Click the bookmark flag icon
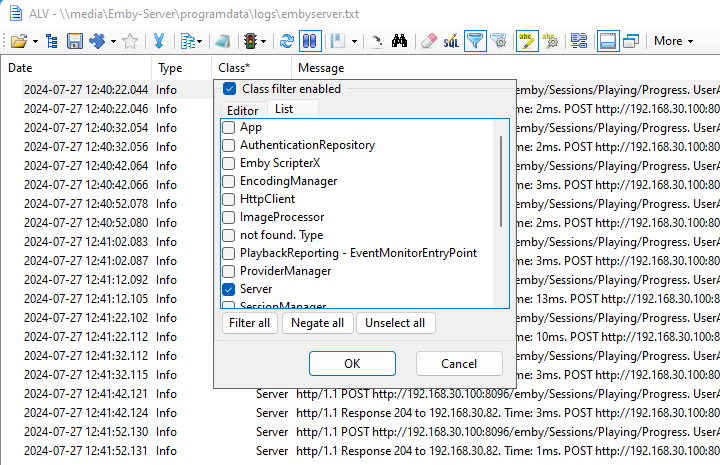The height and width of the screenshot is (465, 720). pos(338,41)
